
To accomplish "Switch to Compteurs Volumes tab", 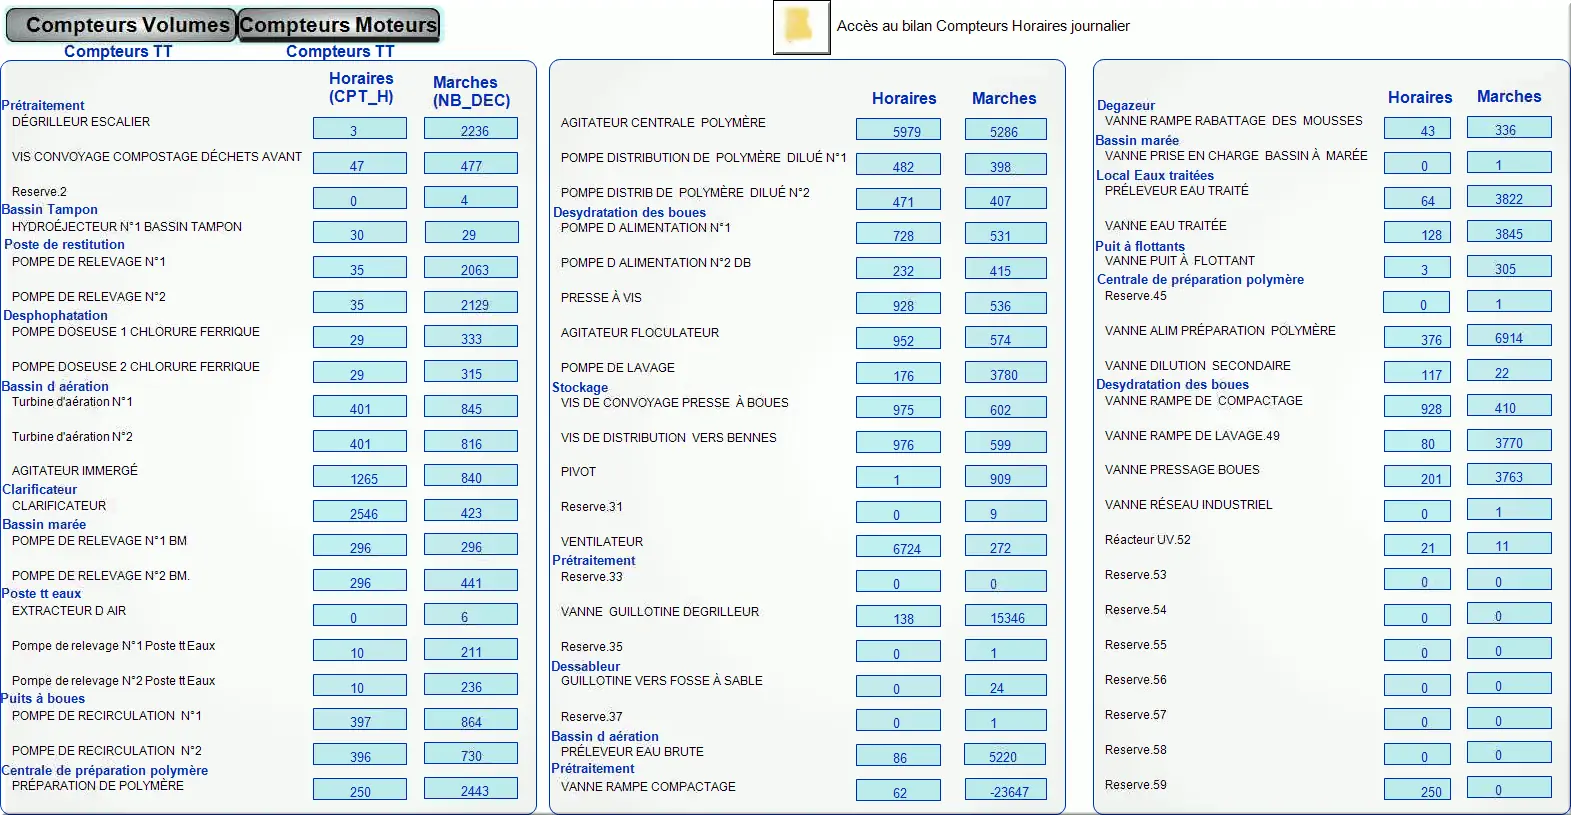I will 121,25.
